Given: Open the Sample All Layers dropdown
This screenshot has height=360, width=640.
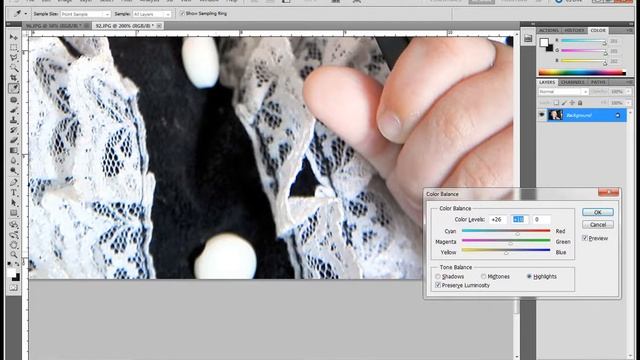Looking at the screenshot, I should coord(151,14).
